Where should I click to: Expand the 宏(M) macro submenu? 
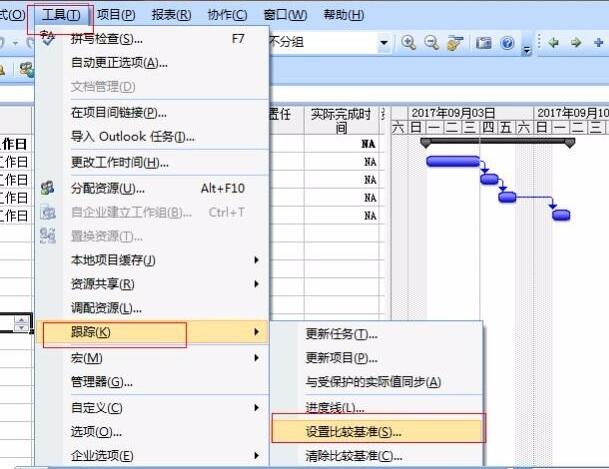(152, 358)
